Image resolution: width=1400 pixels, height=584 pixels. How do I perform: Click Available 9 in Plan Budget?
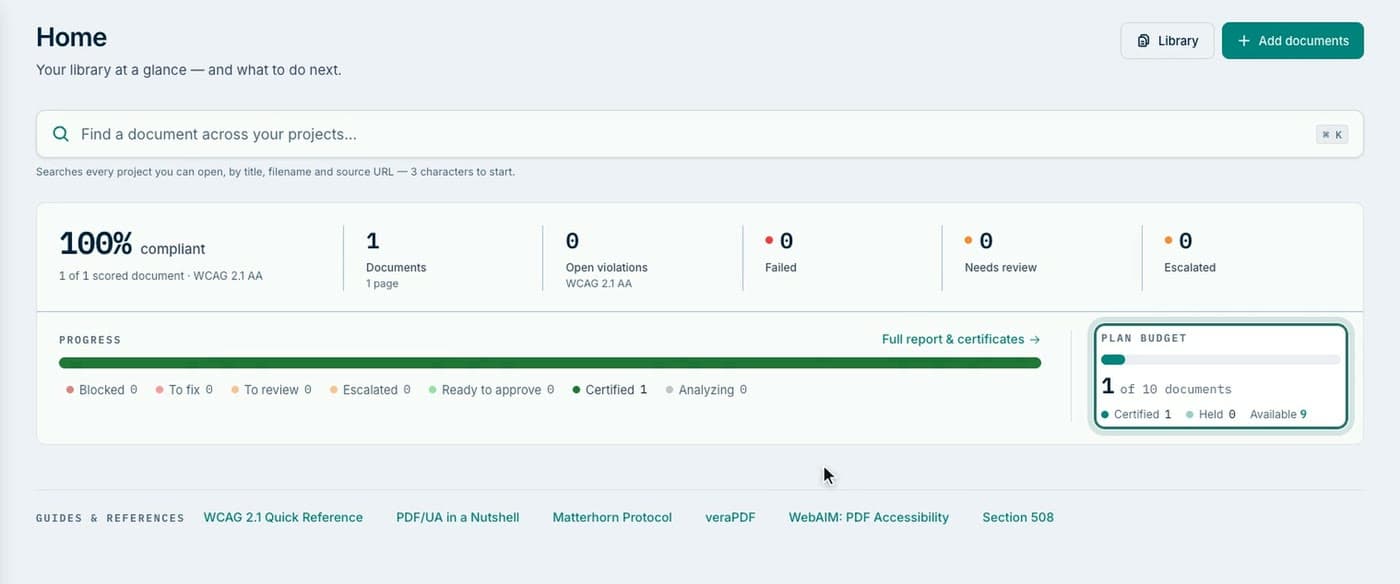1278,414
